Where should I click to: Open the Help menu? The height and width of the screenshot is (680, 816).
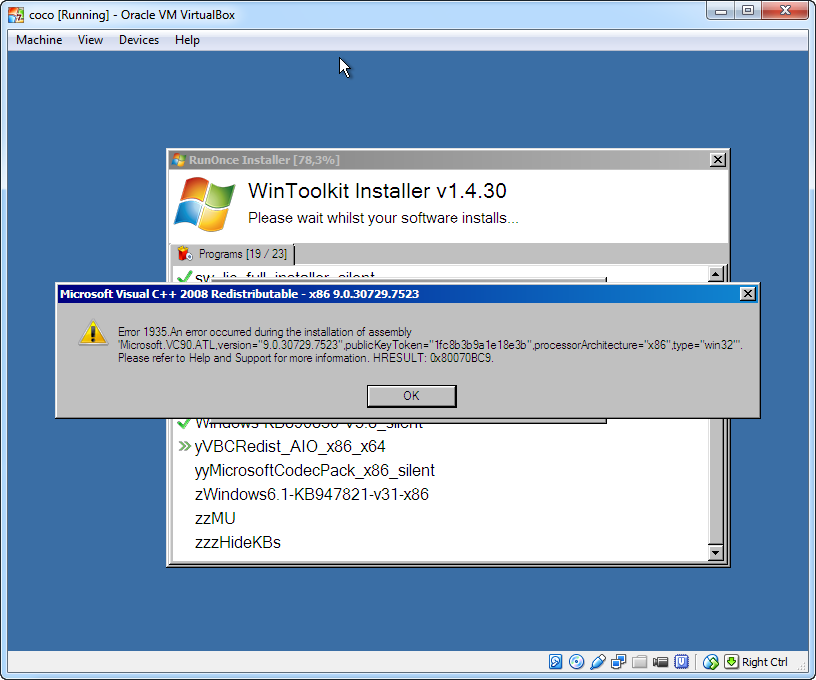pyautogui.click(x=187, y=40)
